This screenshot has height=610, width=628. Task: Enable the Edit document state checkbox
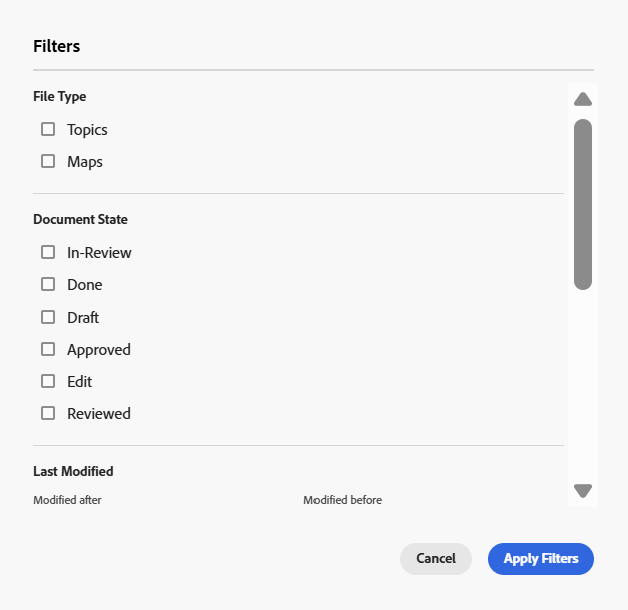(x=48, y=381)
